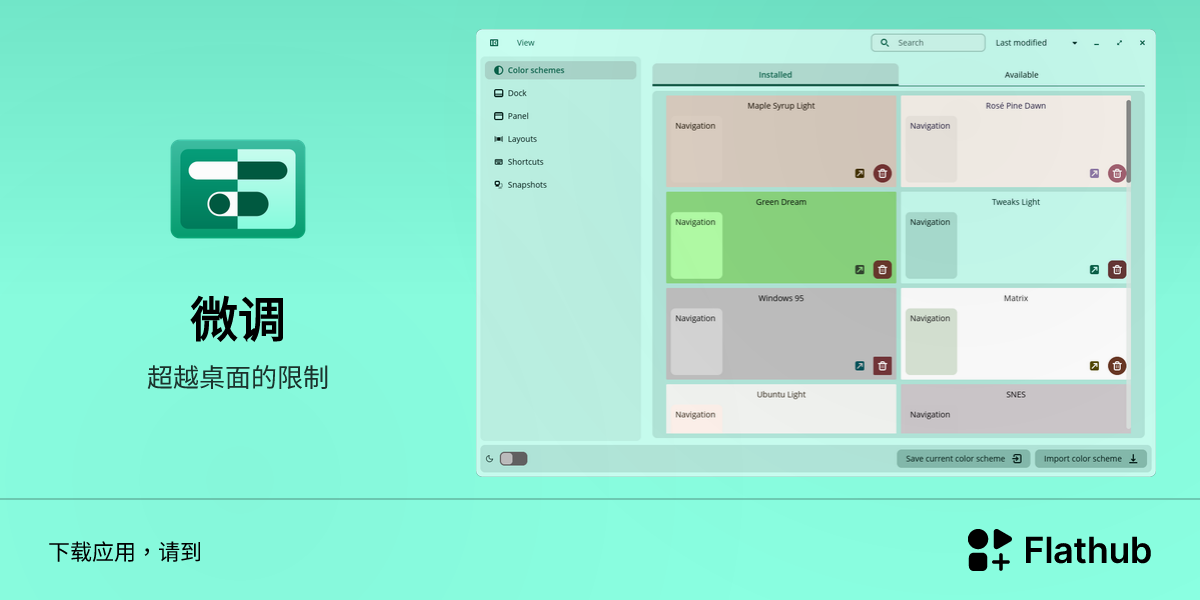Click the moon icon beside the switch
Viewport: 1200px width, 600px height.
pos(490,459)
